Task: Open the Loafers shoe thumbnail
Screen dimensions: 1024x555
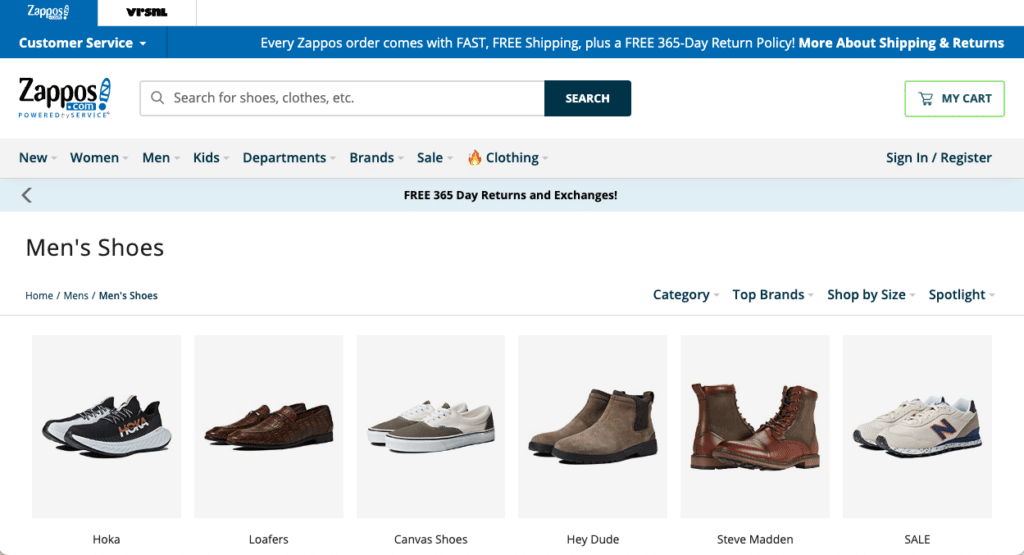Action: tap(268, 426)
